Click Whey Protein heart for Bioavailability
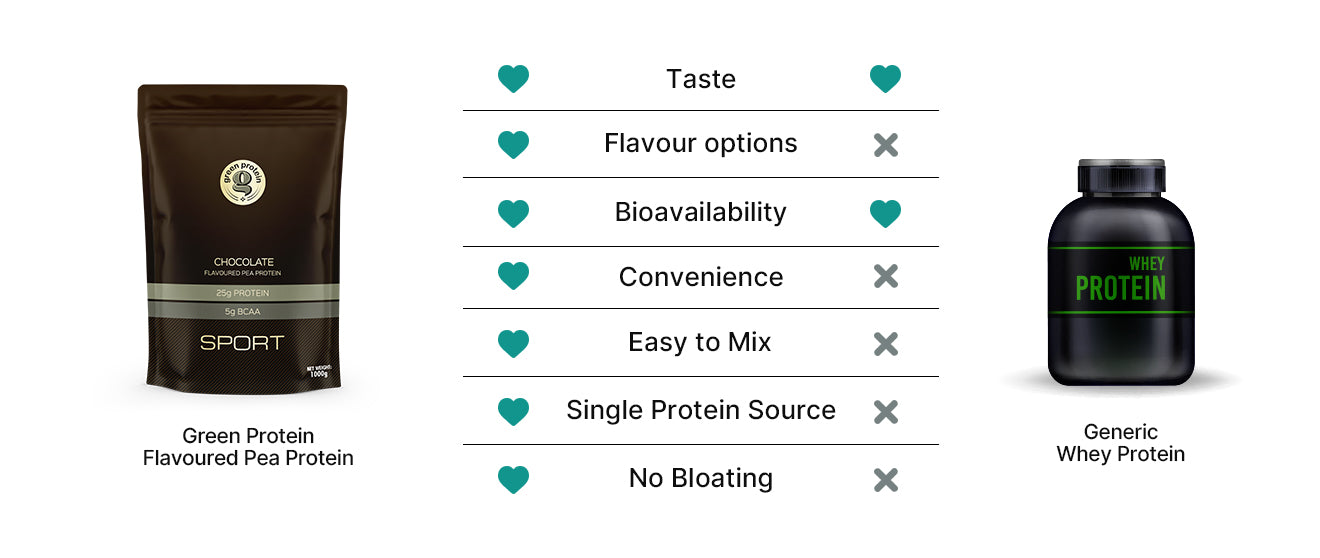This screenshot has width=1320, height=558. [x=885, y=213]
